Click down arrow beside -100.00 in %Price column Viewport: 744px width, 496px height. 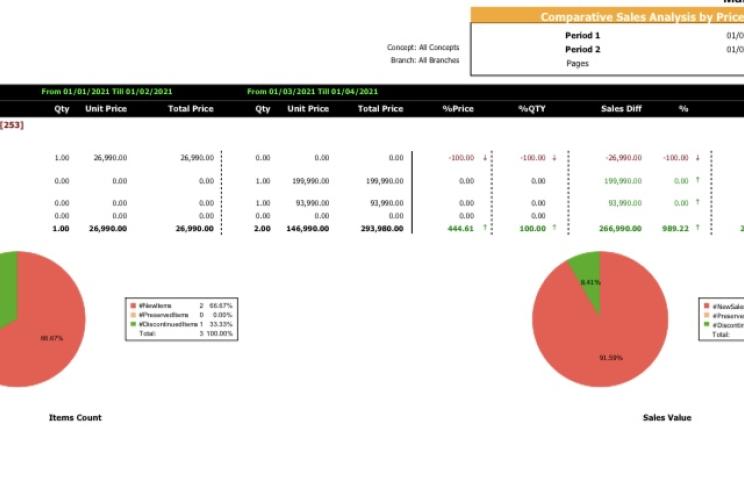pos(485,158)
